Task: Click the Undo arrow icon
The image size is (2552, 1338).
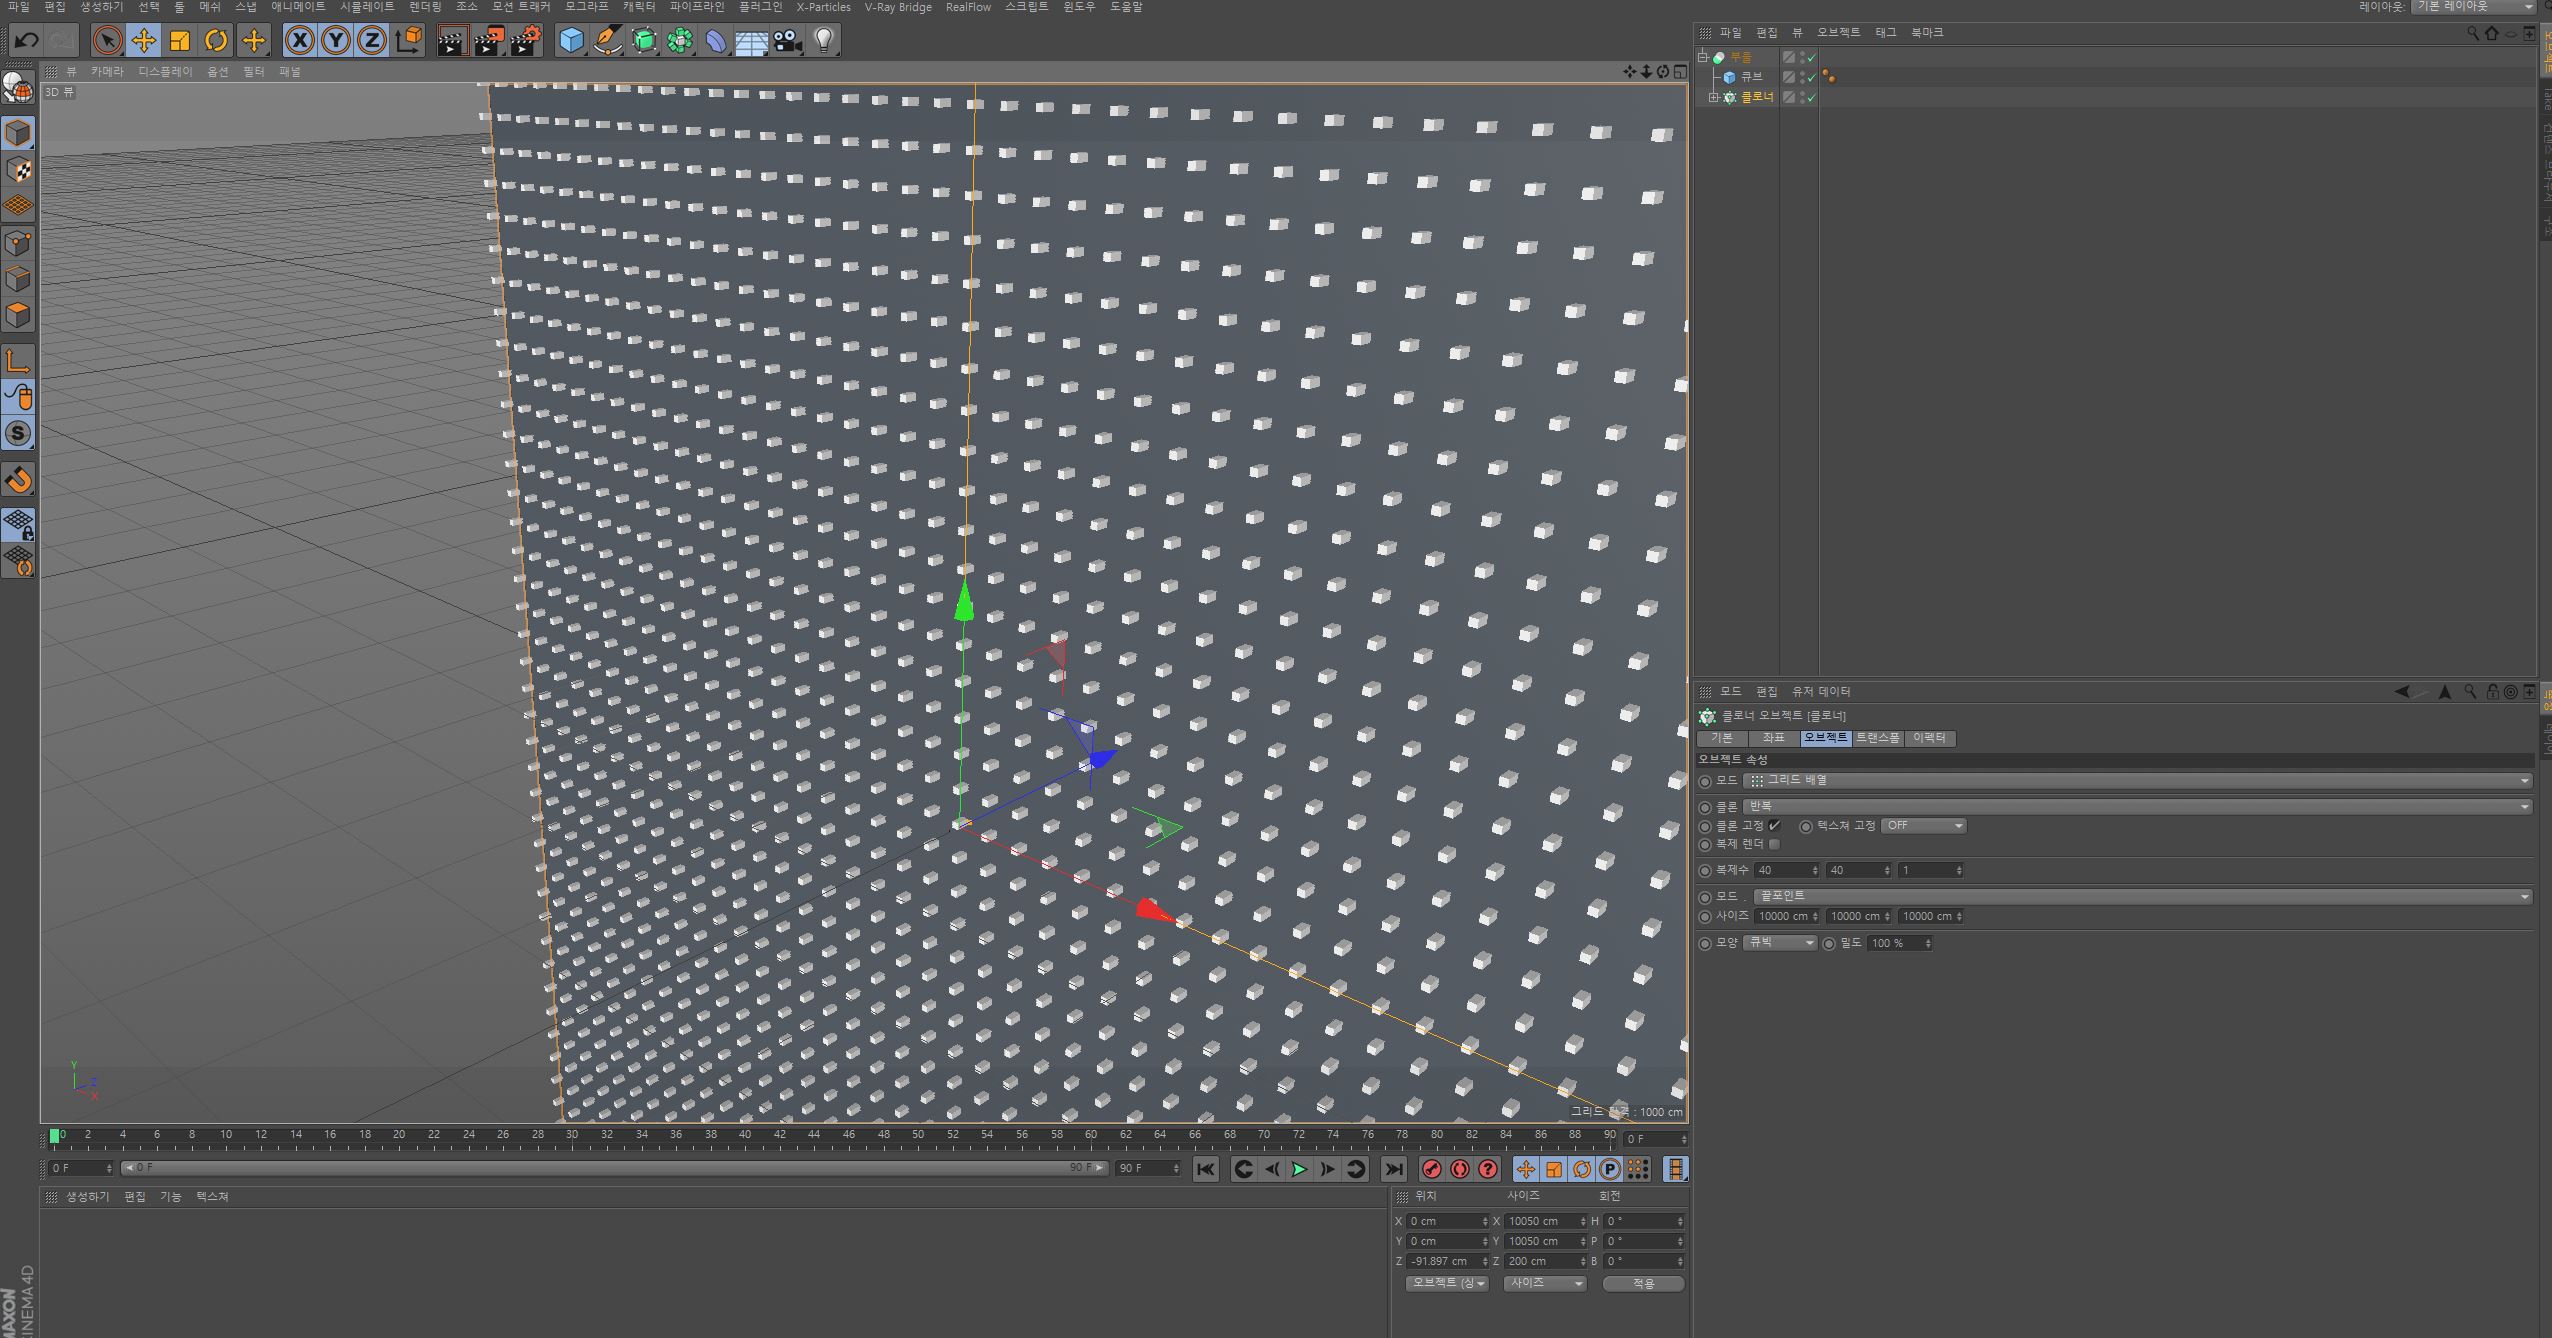Action: pos(27,40)
